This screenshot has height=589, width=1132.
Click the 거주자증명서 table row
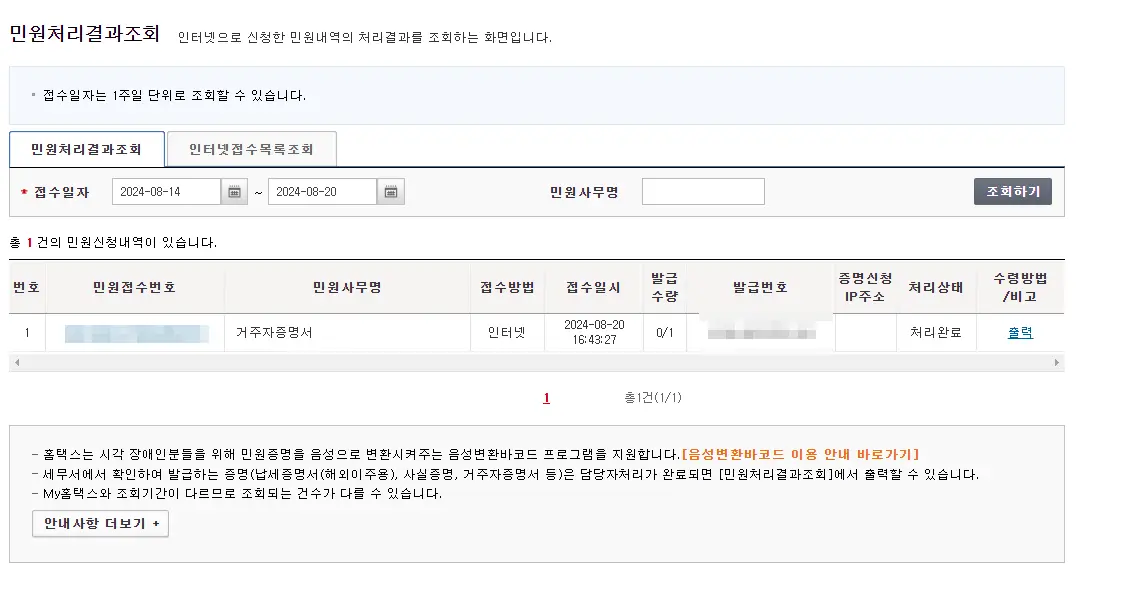[x=347, y=332]
